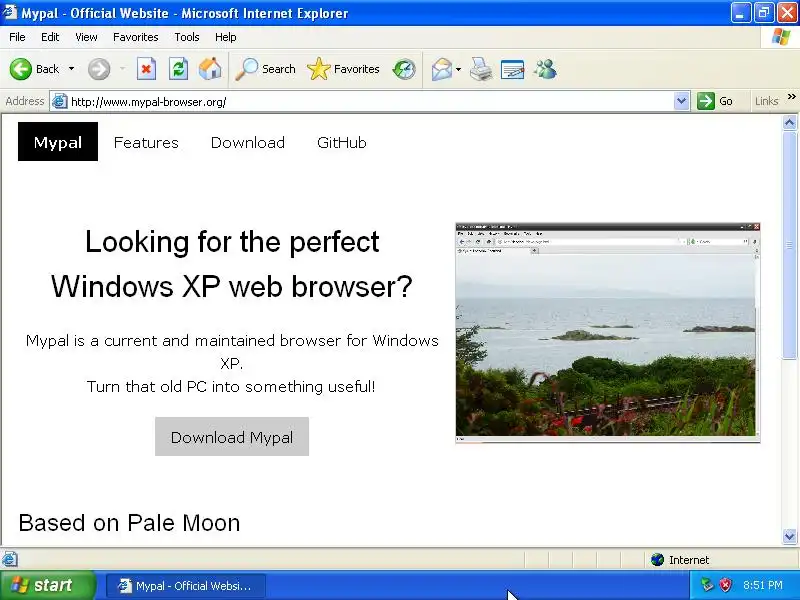Open the Tools menu
The width and height of the screenshot is (800, 600).
point(187,37)
